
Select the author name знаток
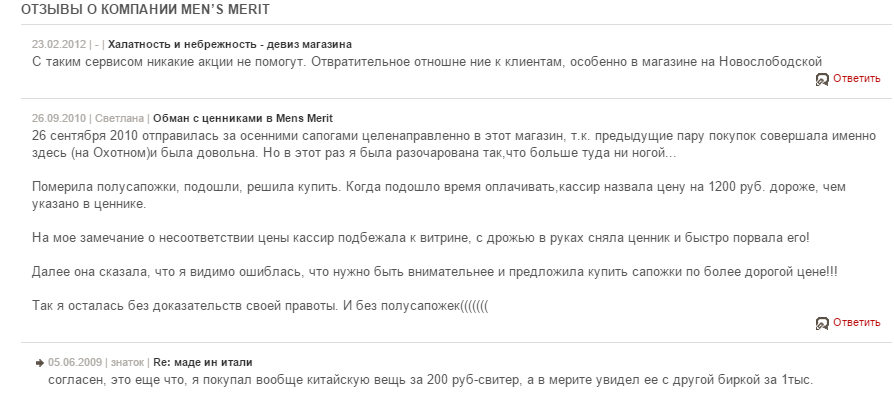[x=128, y=363]
